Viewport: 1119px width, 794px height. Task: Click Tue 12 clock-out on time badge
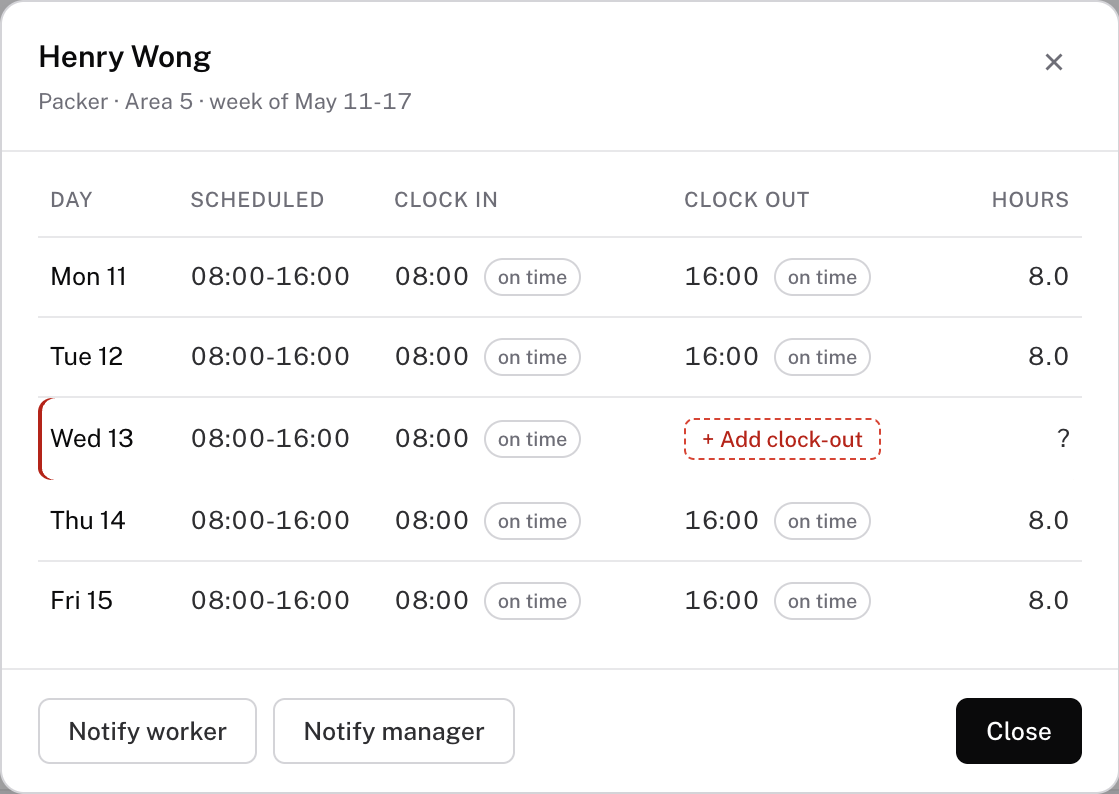[822, 357]
